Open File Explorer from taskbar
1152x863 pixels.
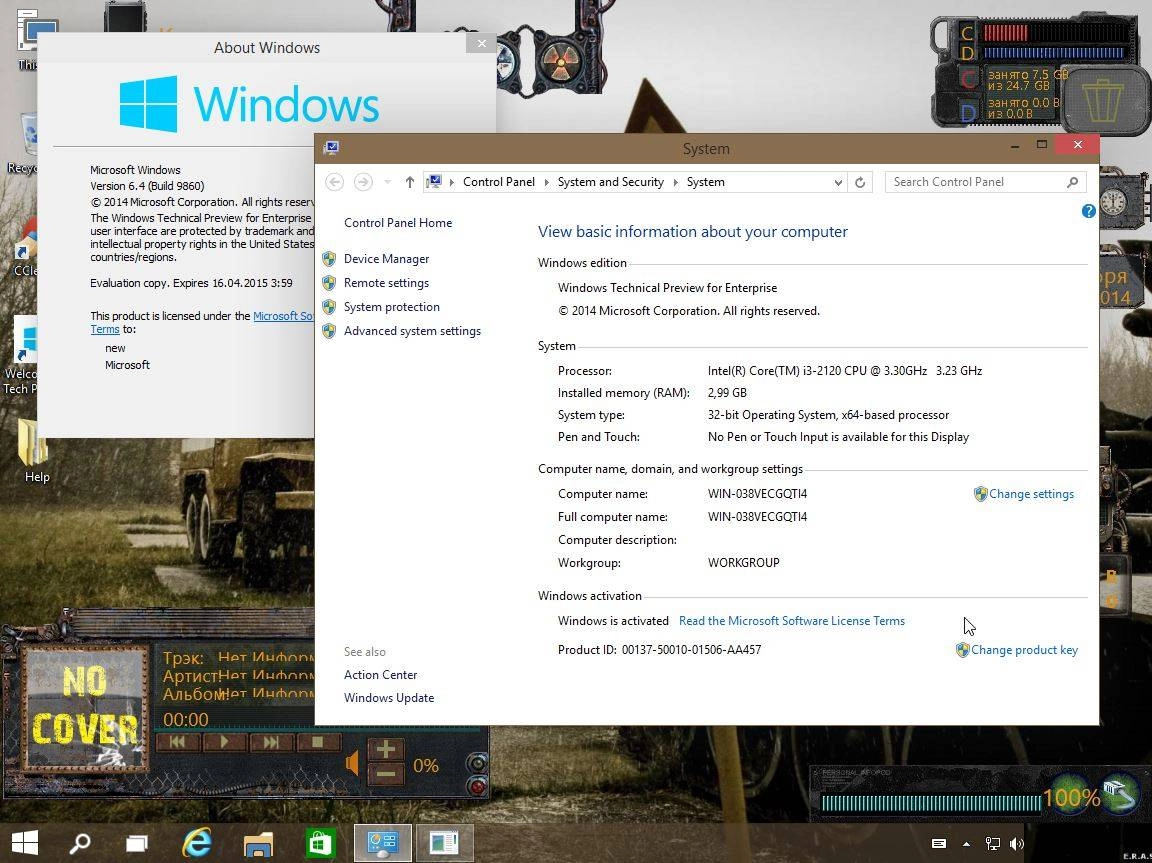tap(258, 842)
